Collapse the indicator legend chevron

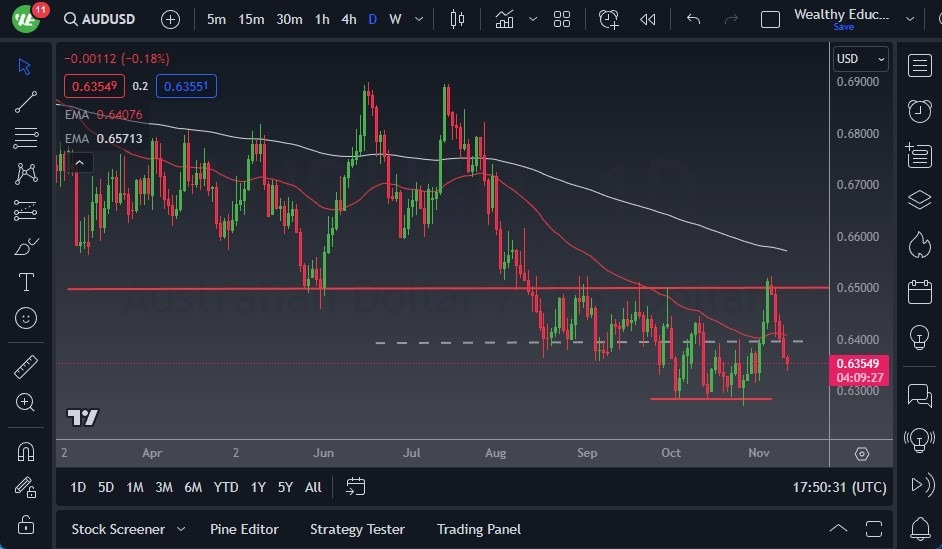pos(79,162)
